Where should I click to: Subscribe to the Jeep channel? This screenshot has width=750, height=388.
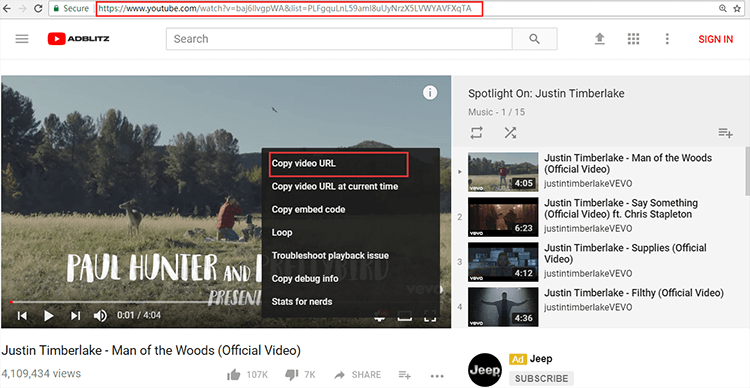(541, 378)
